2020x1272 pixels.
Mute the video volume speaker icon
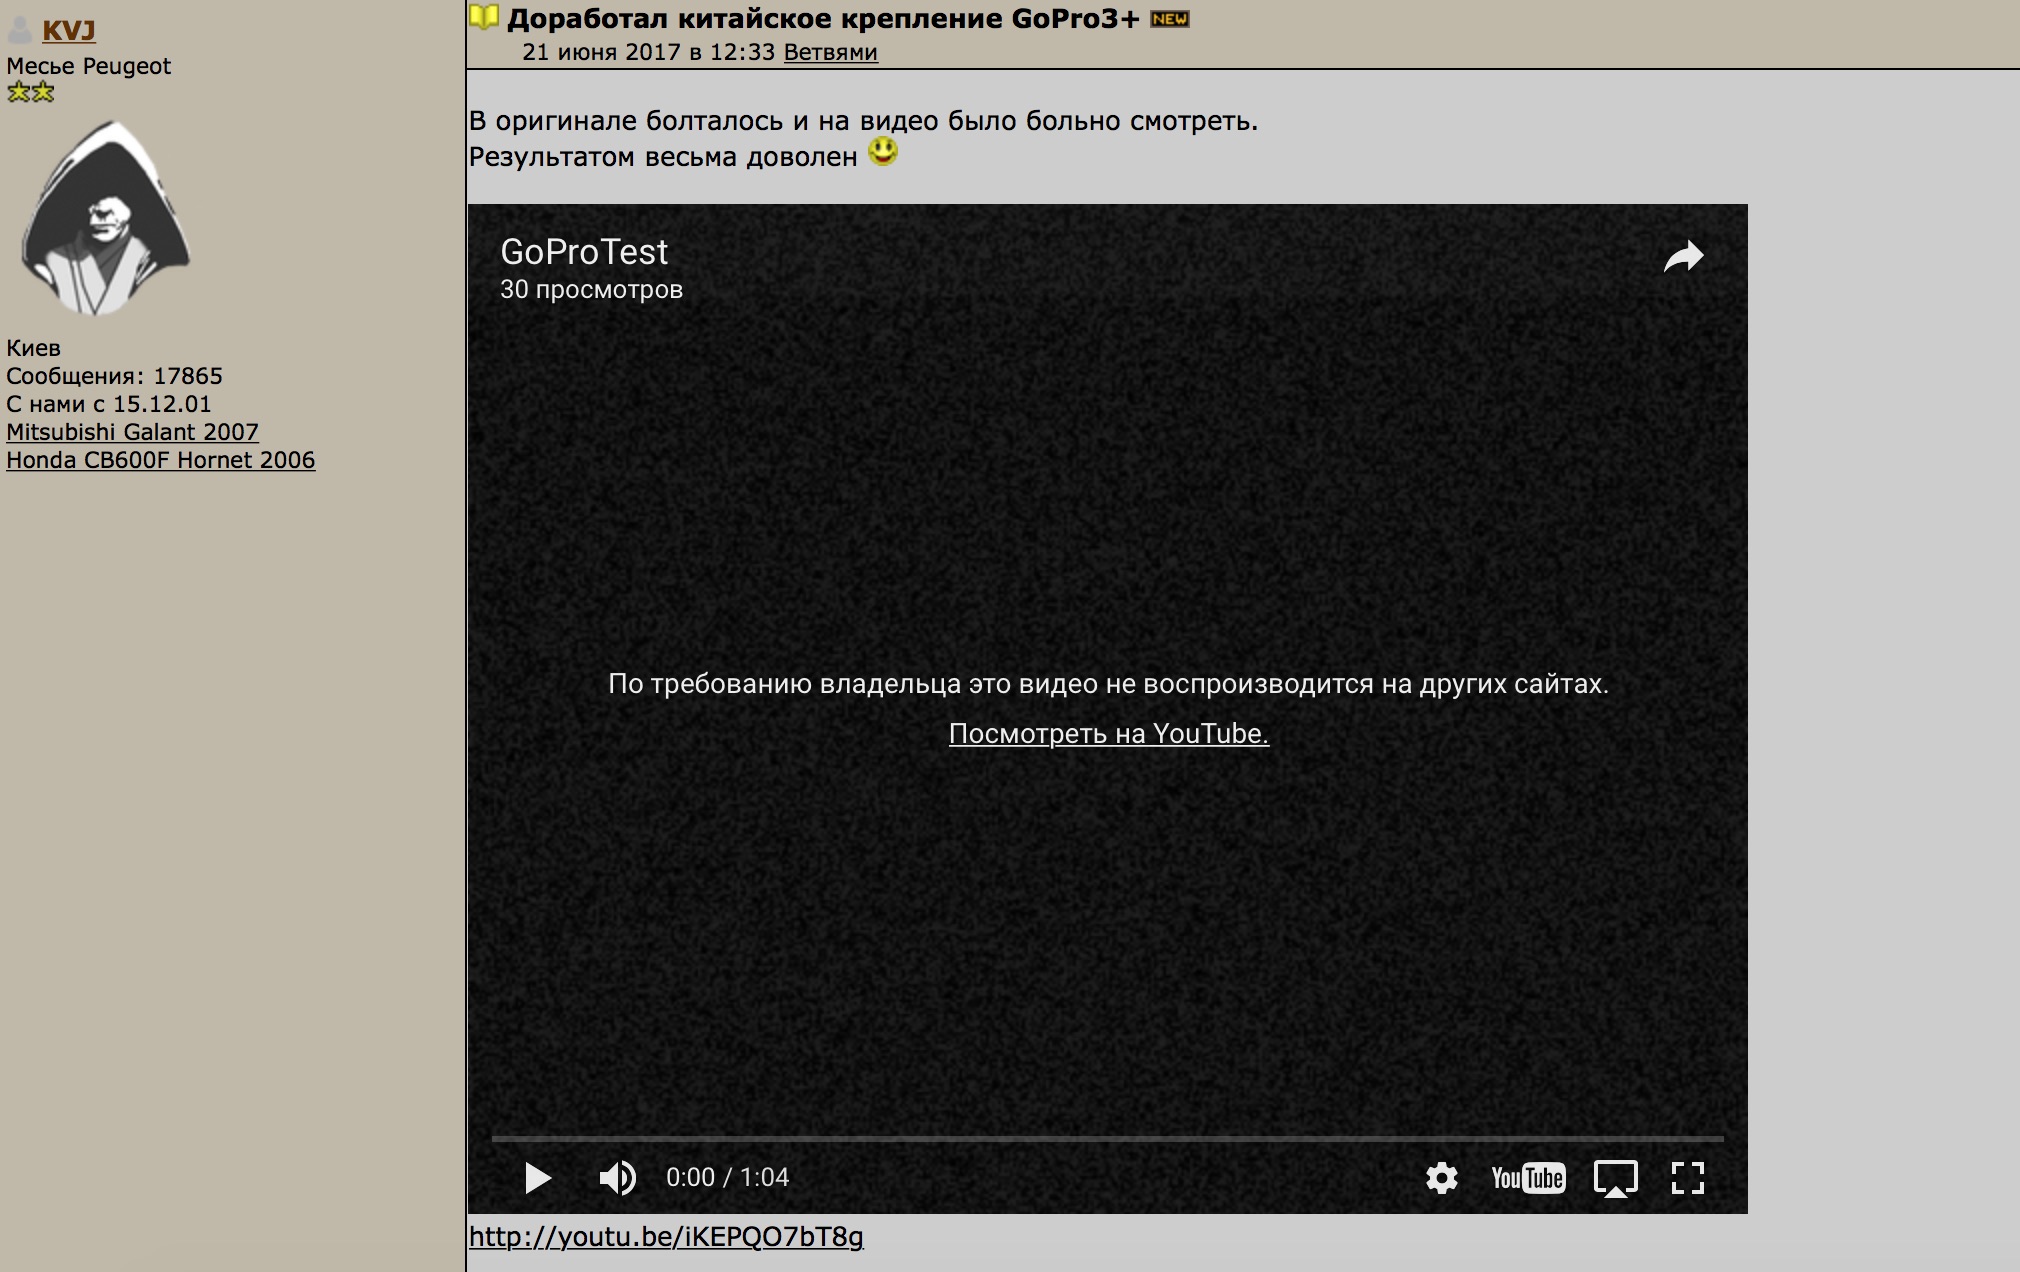(x=617, y=1178)
